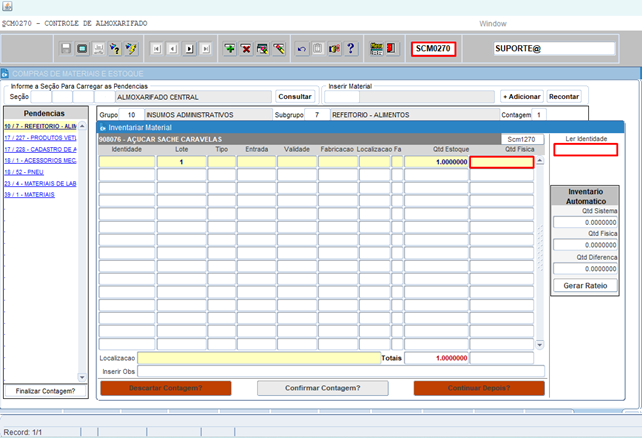Insert a new record with green plus

(x=230, y=49)
